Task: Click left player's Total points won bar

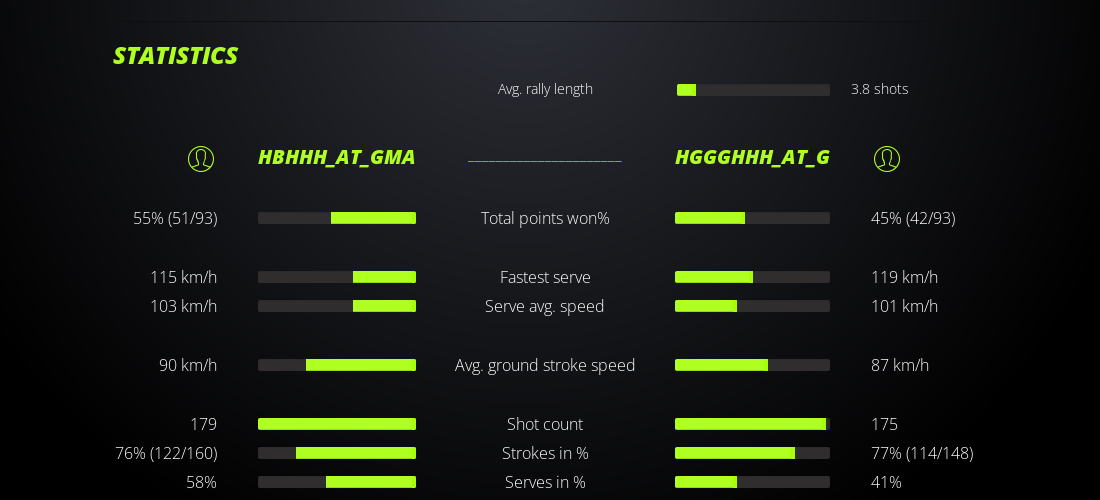Action: tap(337, 218)
